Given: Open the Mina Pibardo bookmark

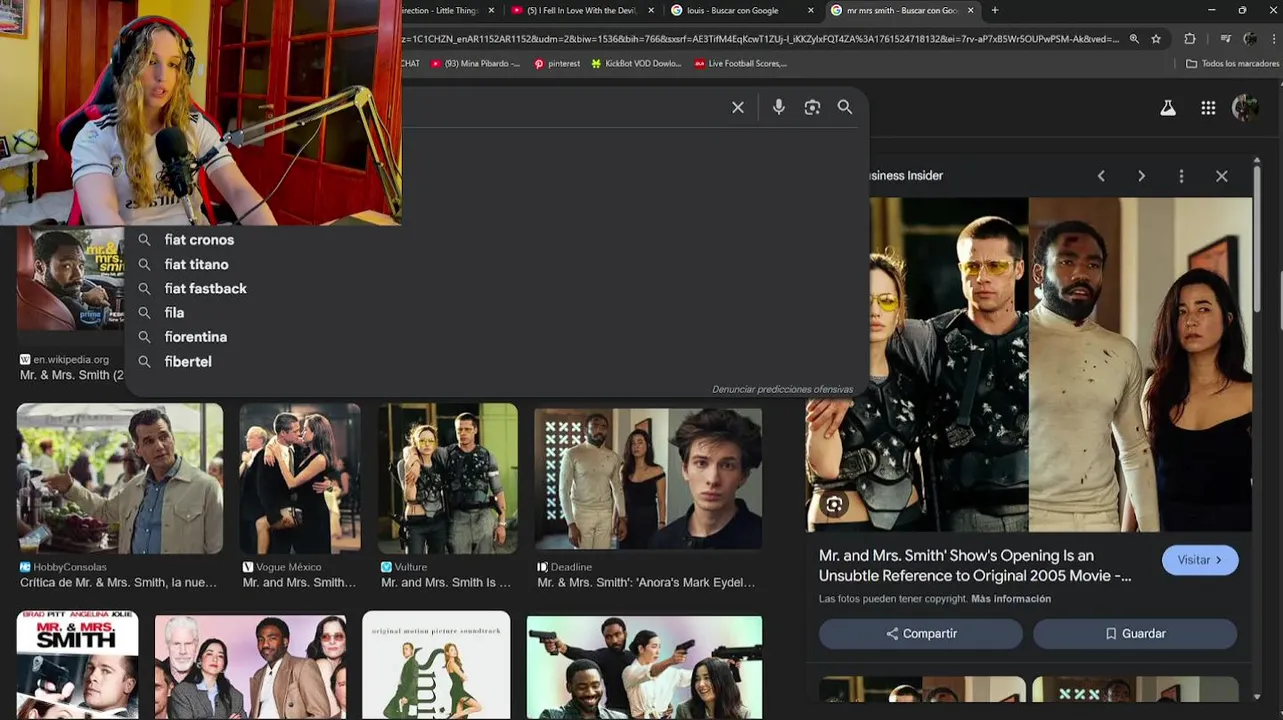Looking at the screenshot, I should coord(476,63).
